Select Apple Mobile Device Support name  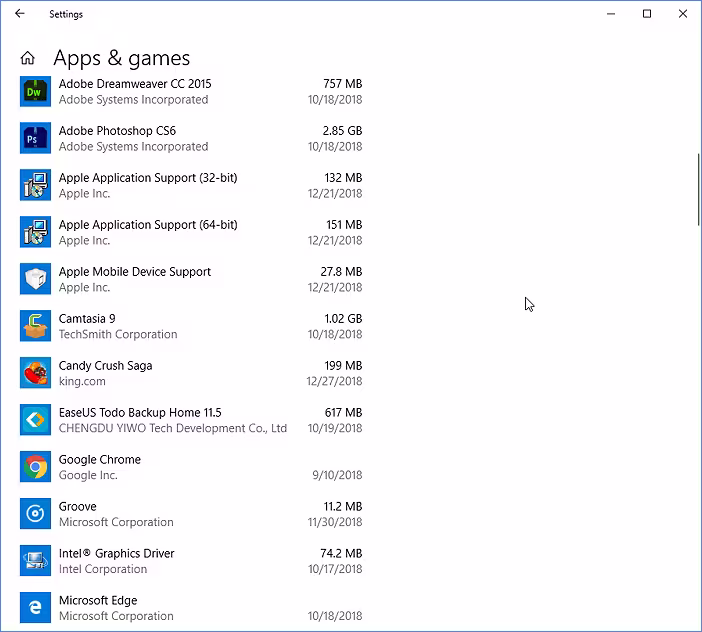click(135, 272)
